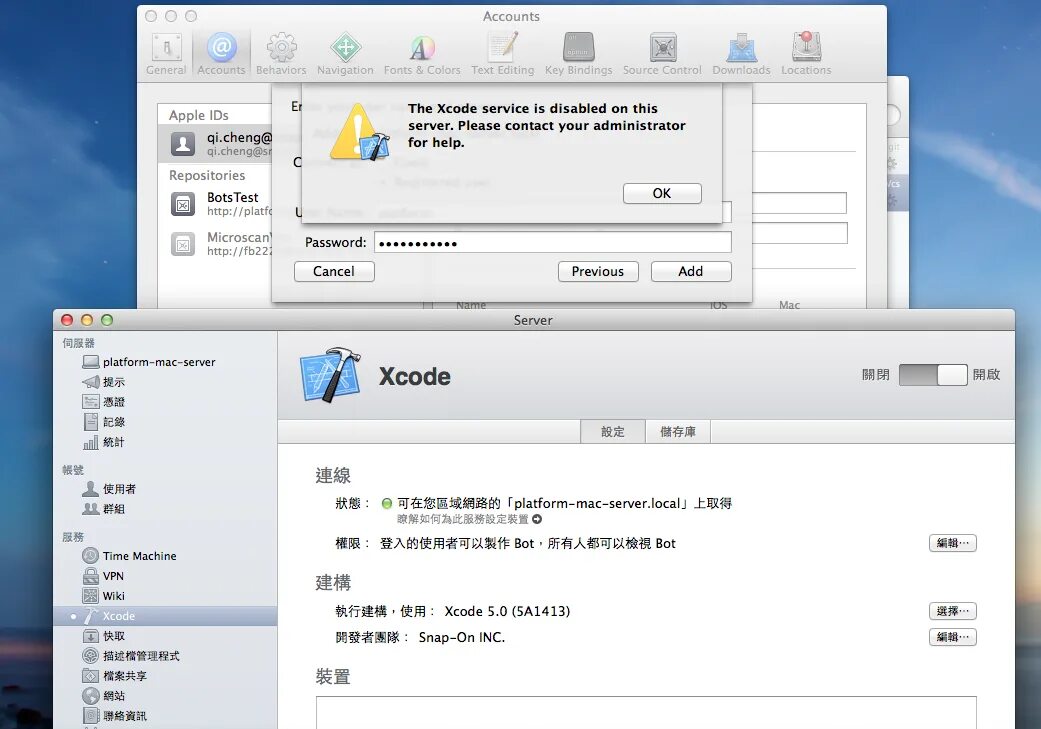Select the qi.cheng Apple ID account
Screen dimensions: 1041x729
(215, 143)
